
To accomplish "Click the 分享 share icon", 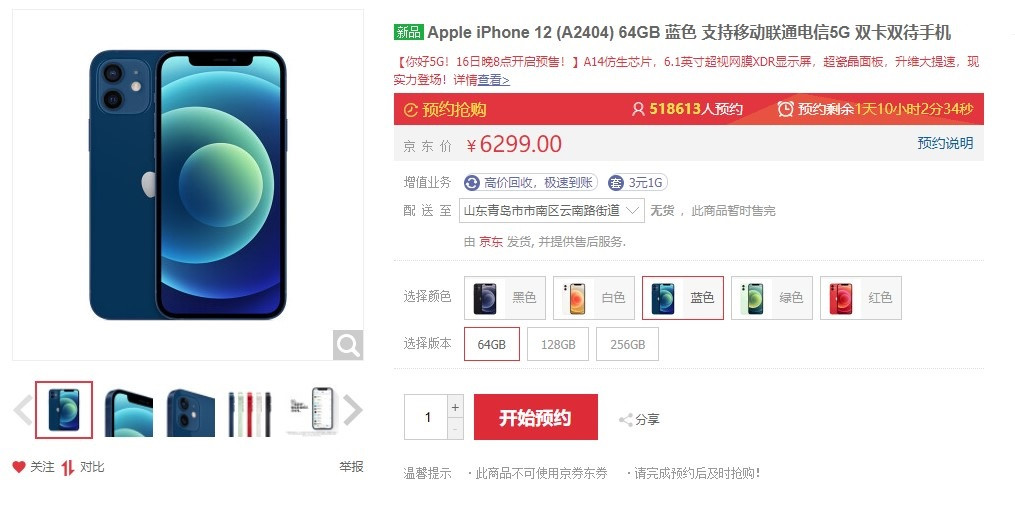I will [625, 420].
